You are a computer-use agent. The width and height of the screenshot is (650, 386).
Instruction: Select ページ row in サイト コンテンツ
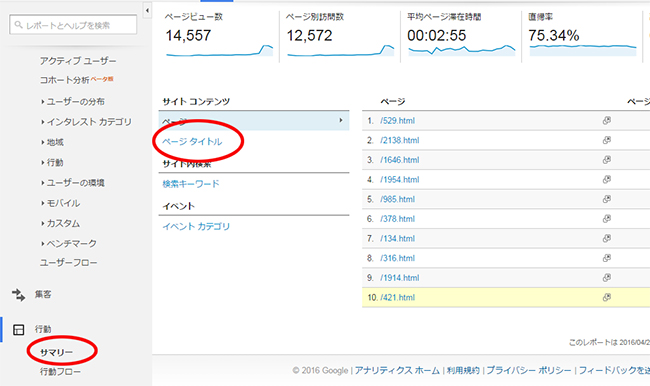(x=254, y=121)
